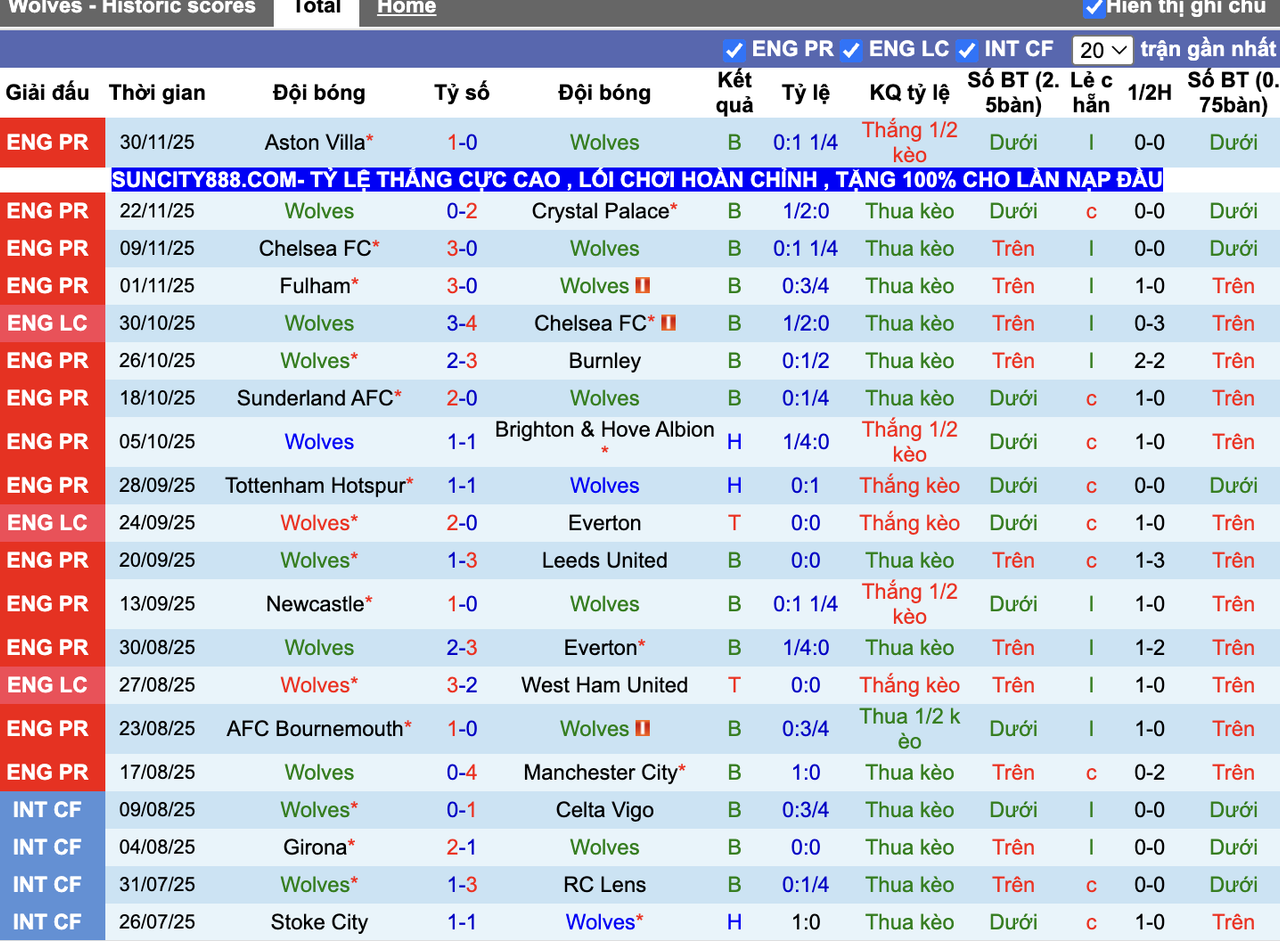Click the 1/2H column header
The width and height of the screenshot is (1280, 941).
[x=1149, y=93]
